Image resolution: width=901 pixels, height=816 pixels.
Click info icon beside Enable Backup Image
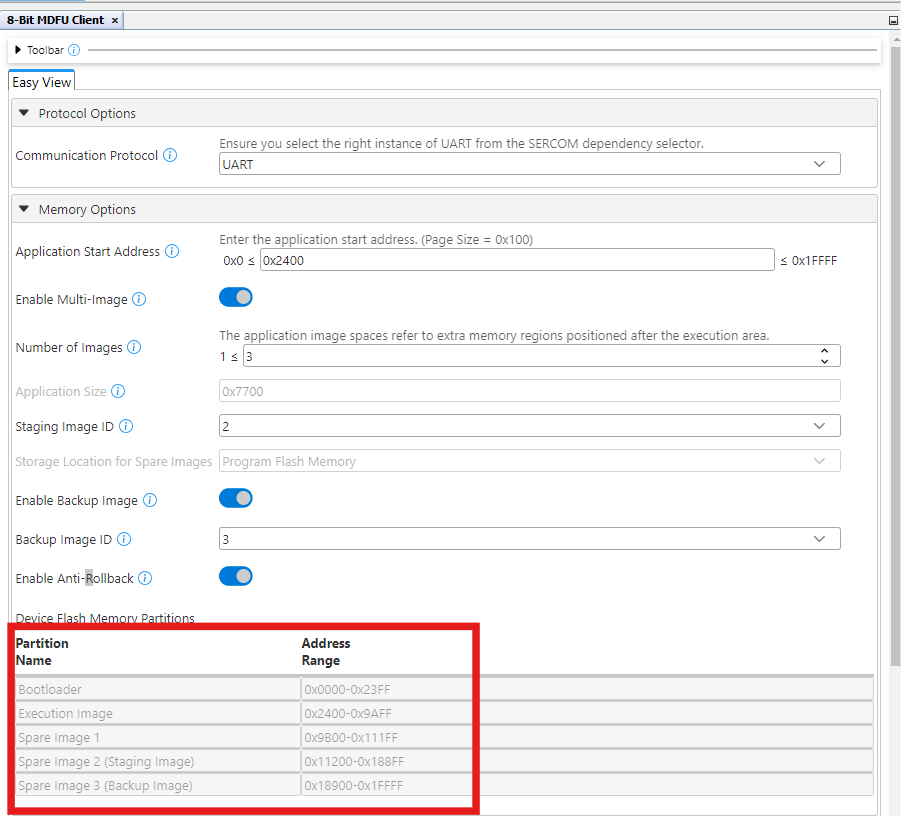[149, 500]
